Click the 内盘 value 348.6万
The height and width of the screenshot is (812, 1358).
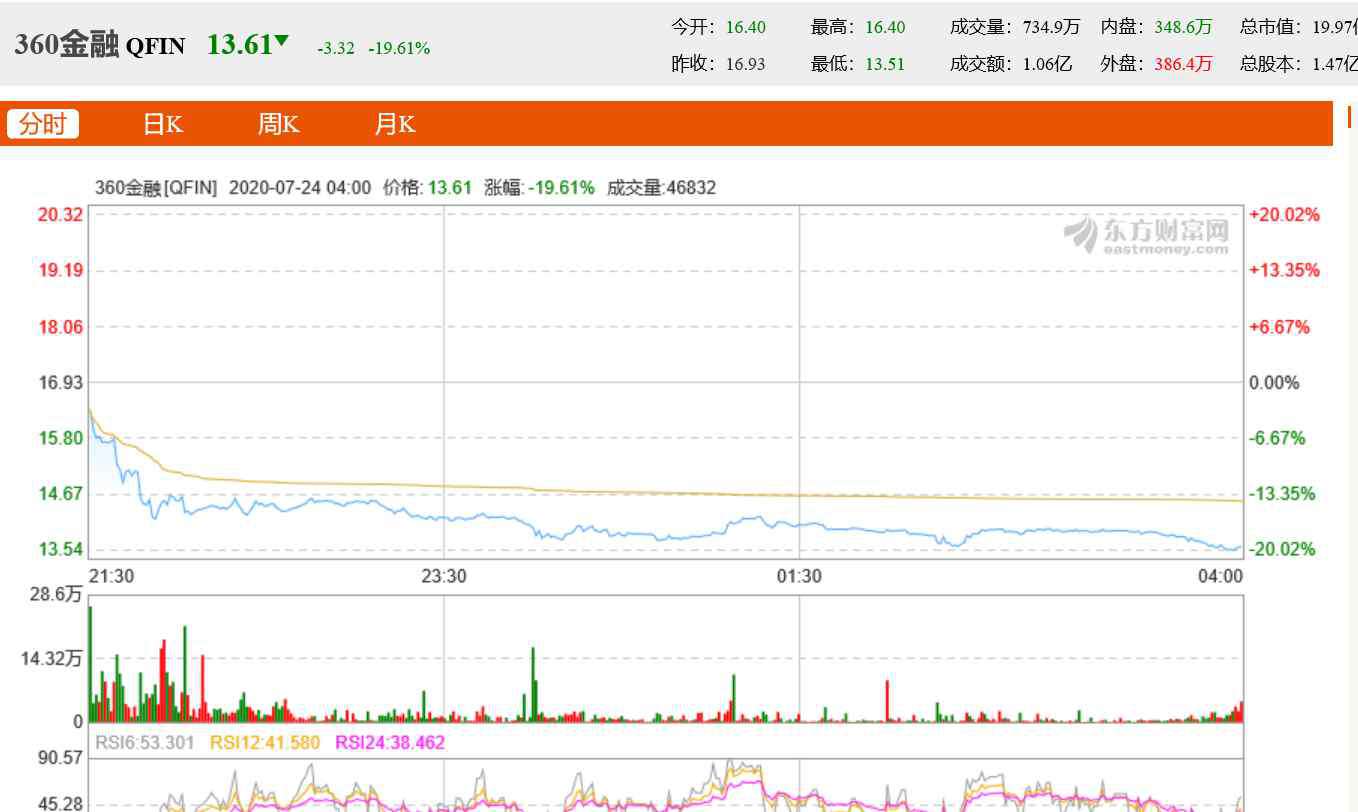coord(1183,27)
